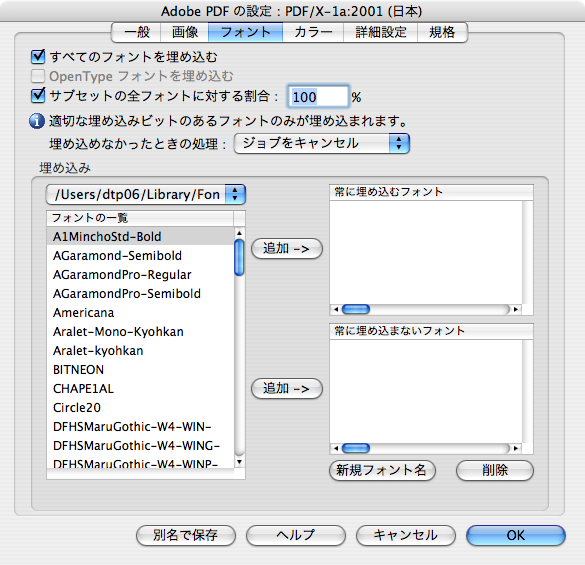585x565 pixels.
Task: Click upper 追加 -> button for always-embed list
Action: click(x=287, y=249)
